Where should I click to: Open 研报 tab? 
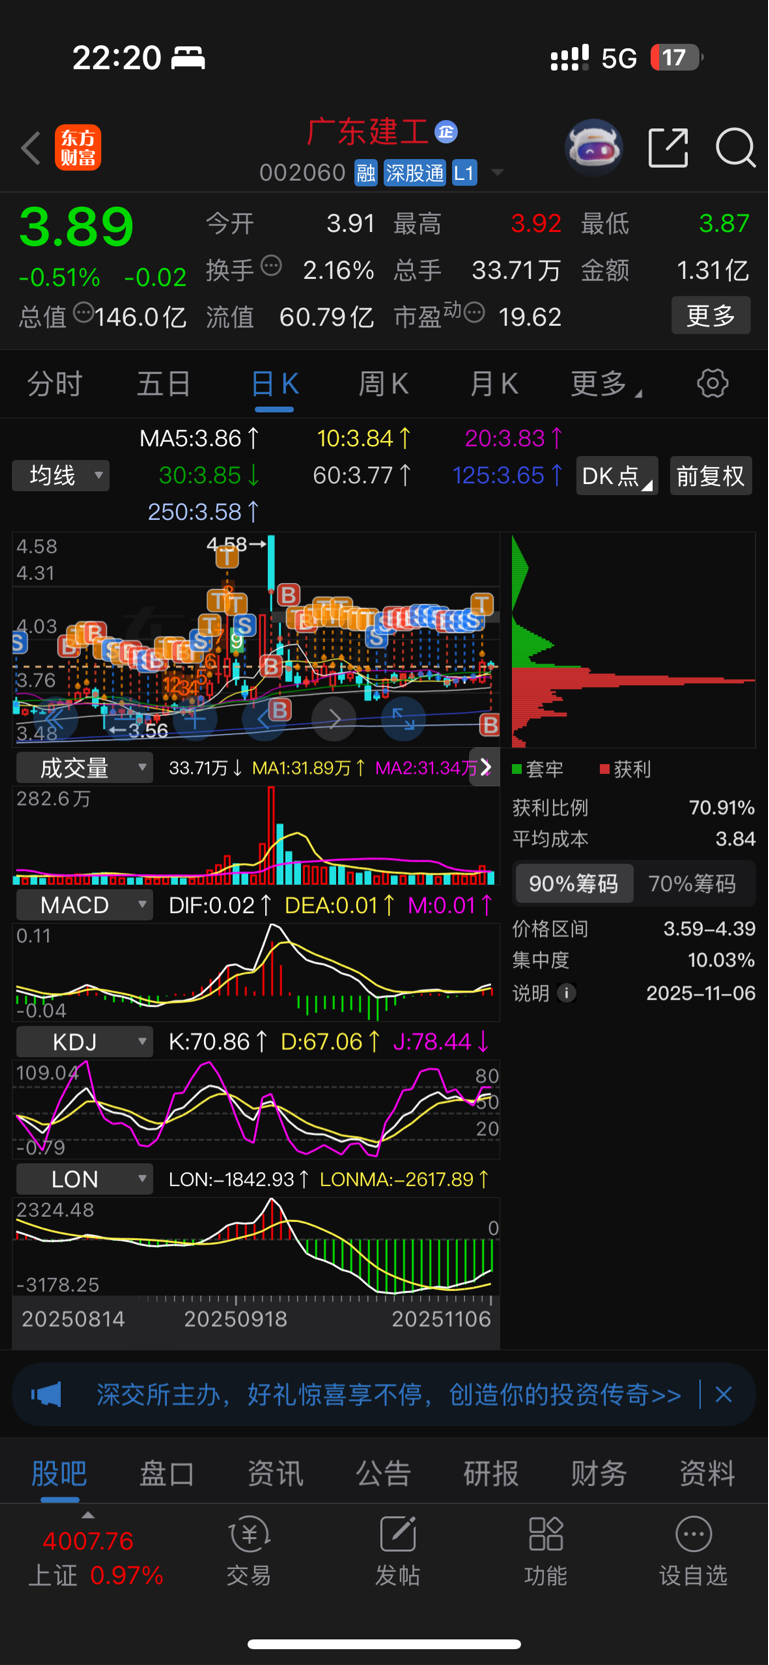tap(491, 1473)
